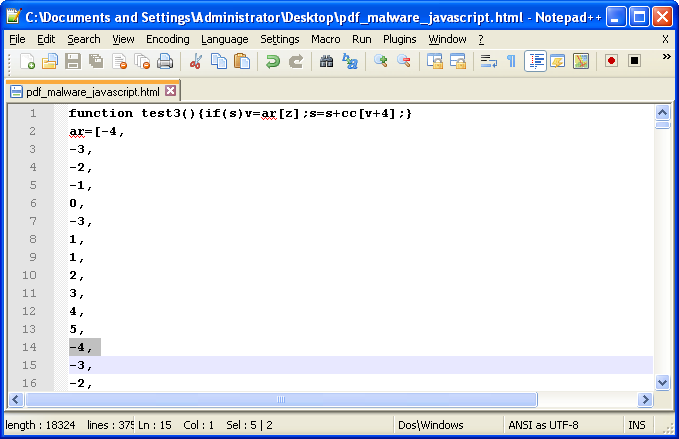The width and height of the screenshot is (679, 439).
Task: Click the New file toolbar icon
Action: tap(28, 62)
